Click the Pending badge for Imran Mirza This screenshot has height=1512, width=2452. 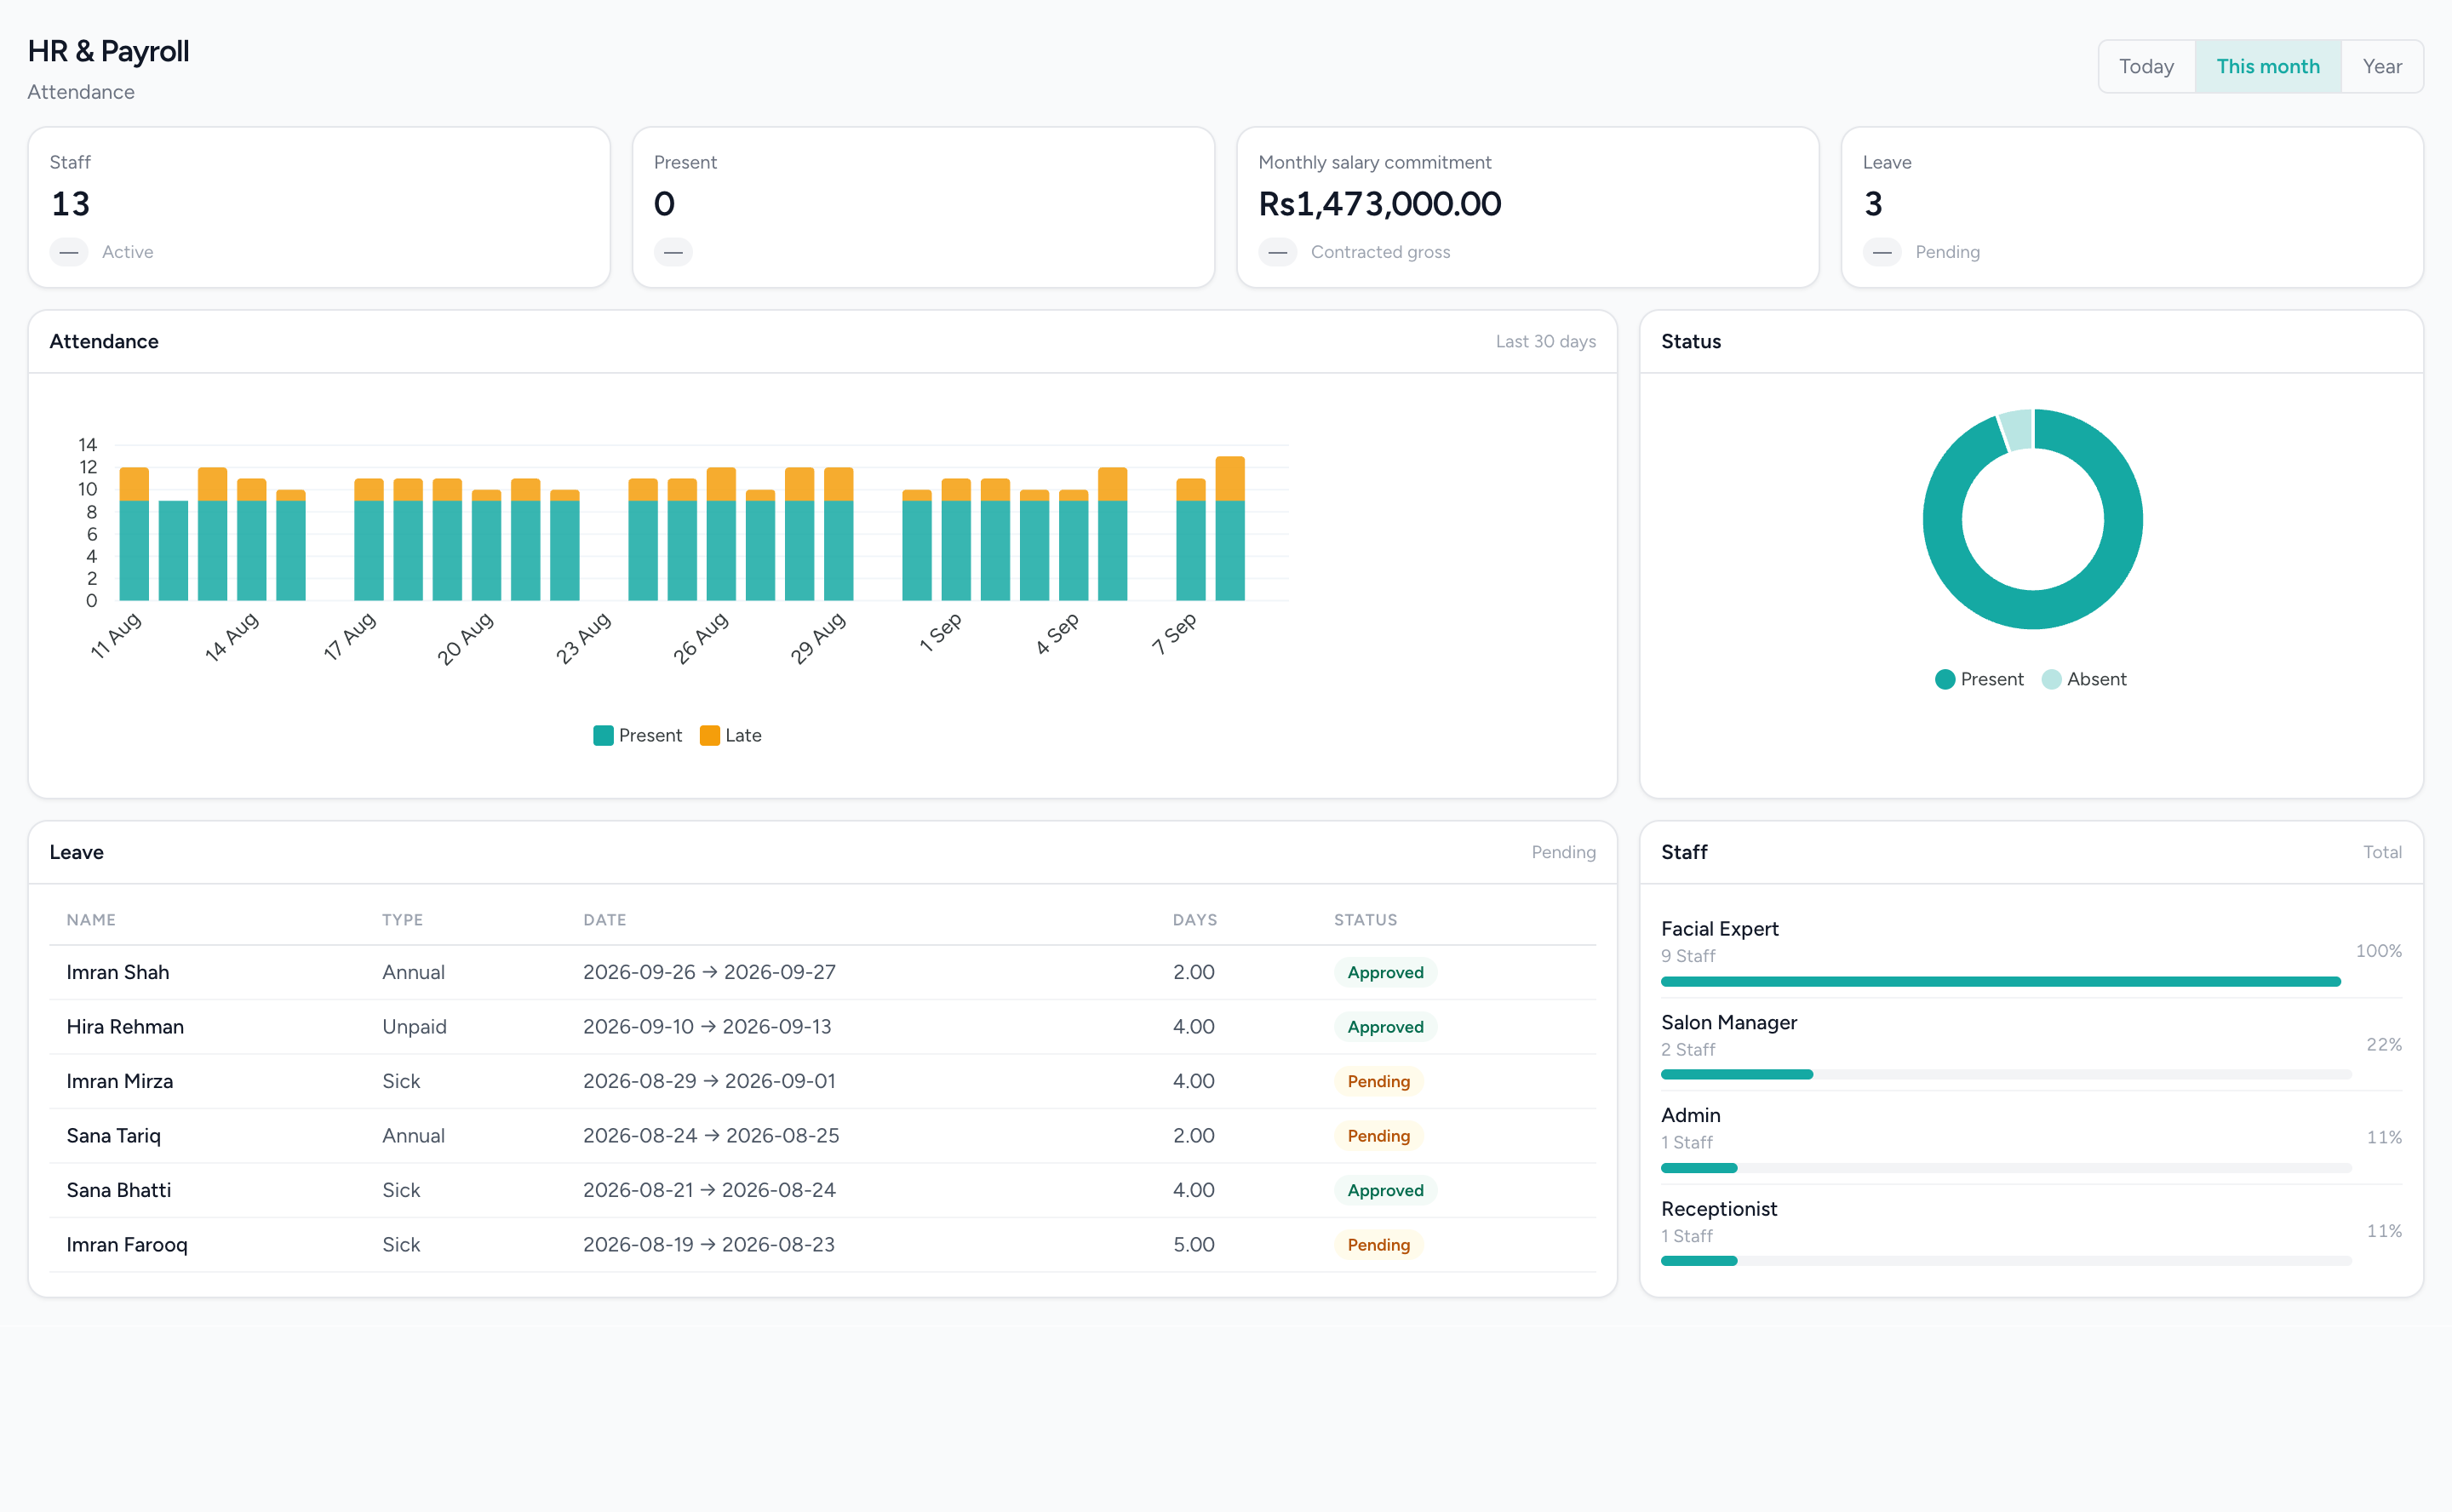1378,1081
